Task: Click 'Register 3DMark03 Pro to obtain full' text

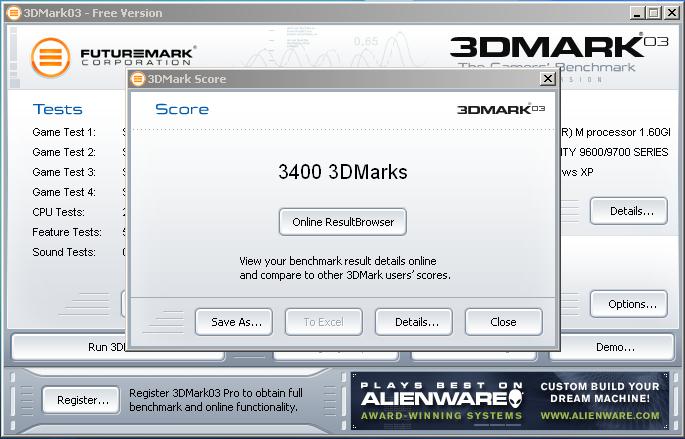Action: tap(216, 393)
